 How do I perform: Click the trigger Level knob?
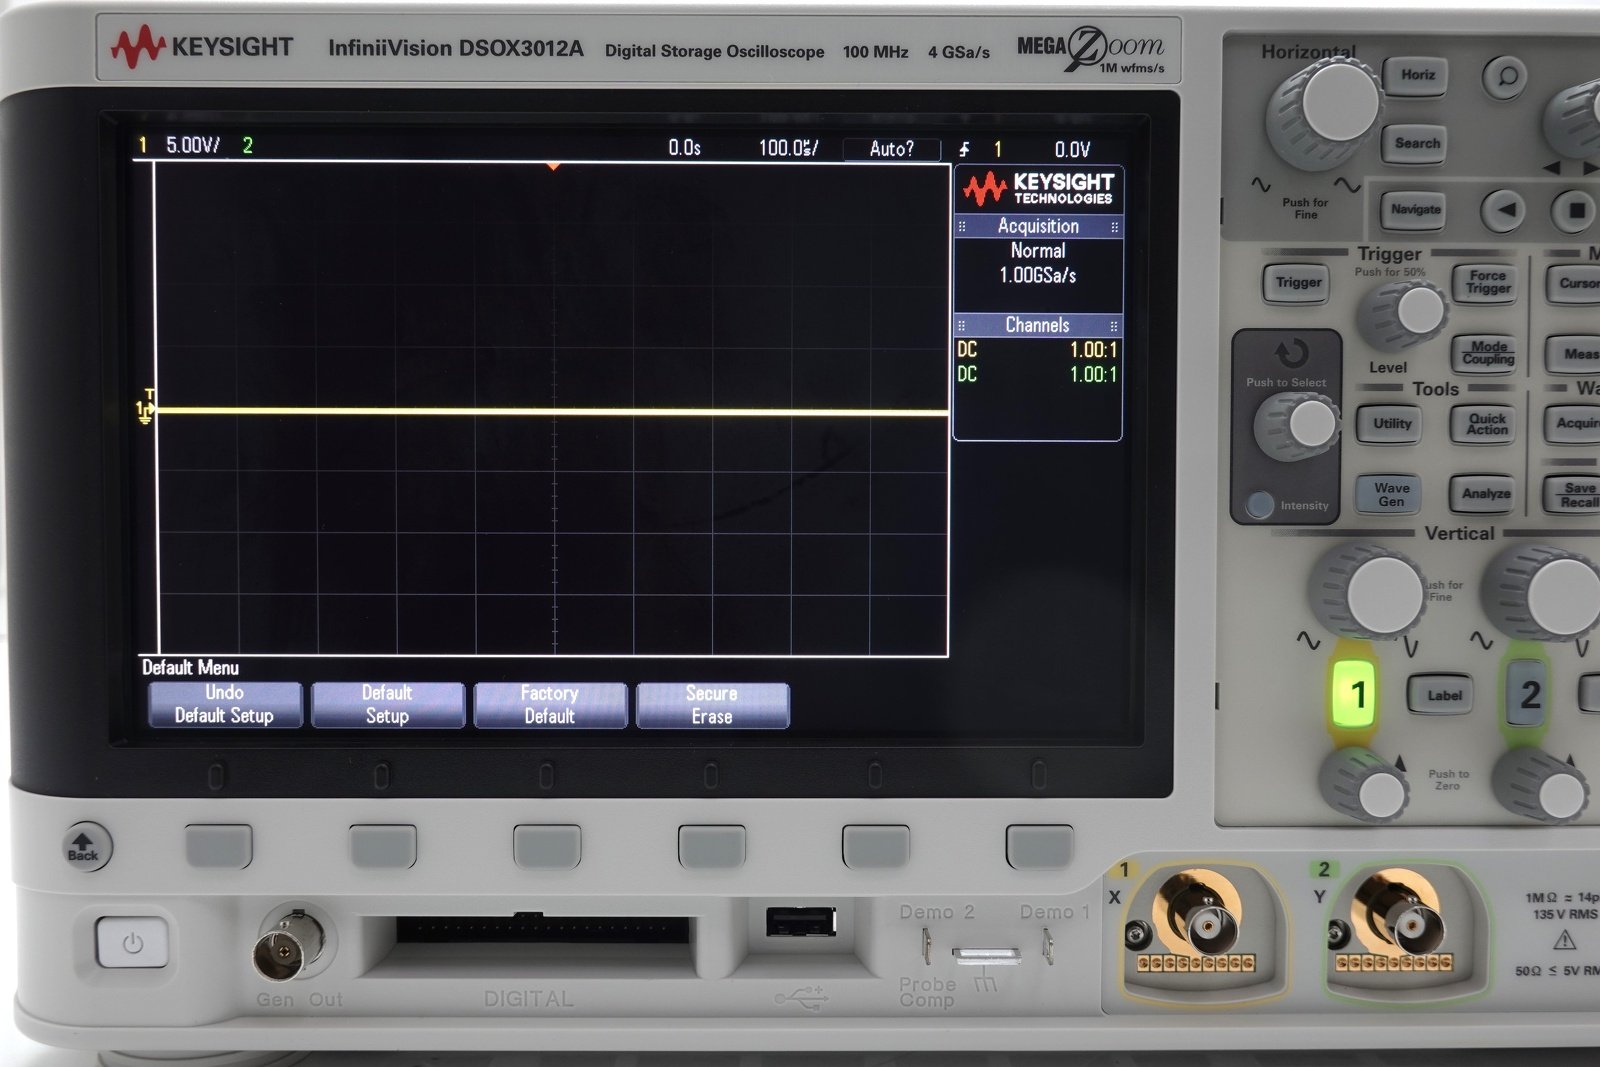pyautogui.click(x=1403, y=313)
